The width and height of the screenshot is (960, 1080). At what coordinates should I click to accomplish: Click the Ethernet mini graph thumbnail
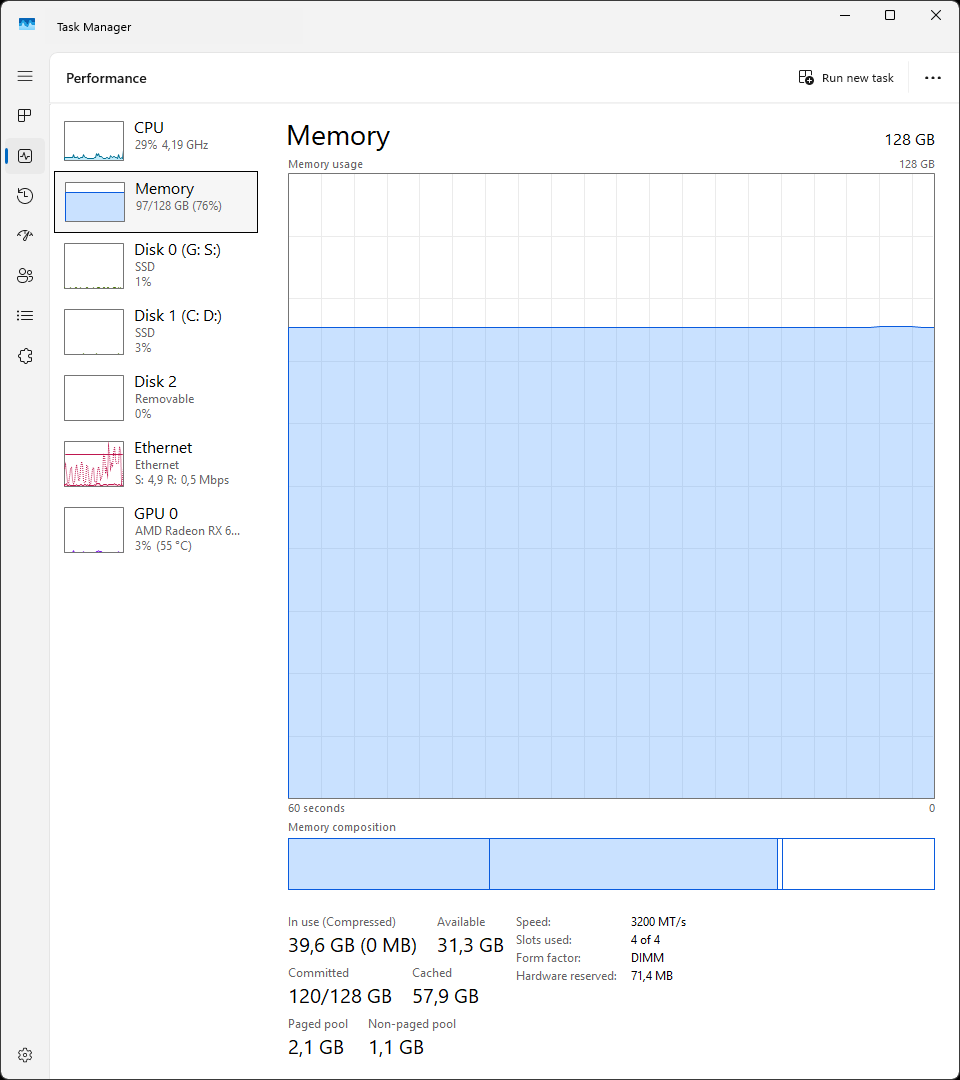point(94,464)
